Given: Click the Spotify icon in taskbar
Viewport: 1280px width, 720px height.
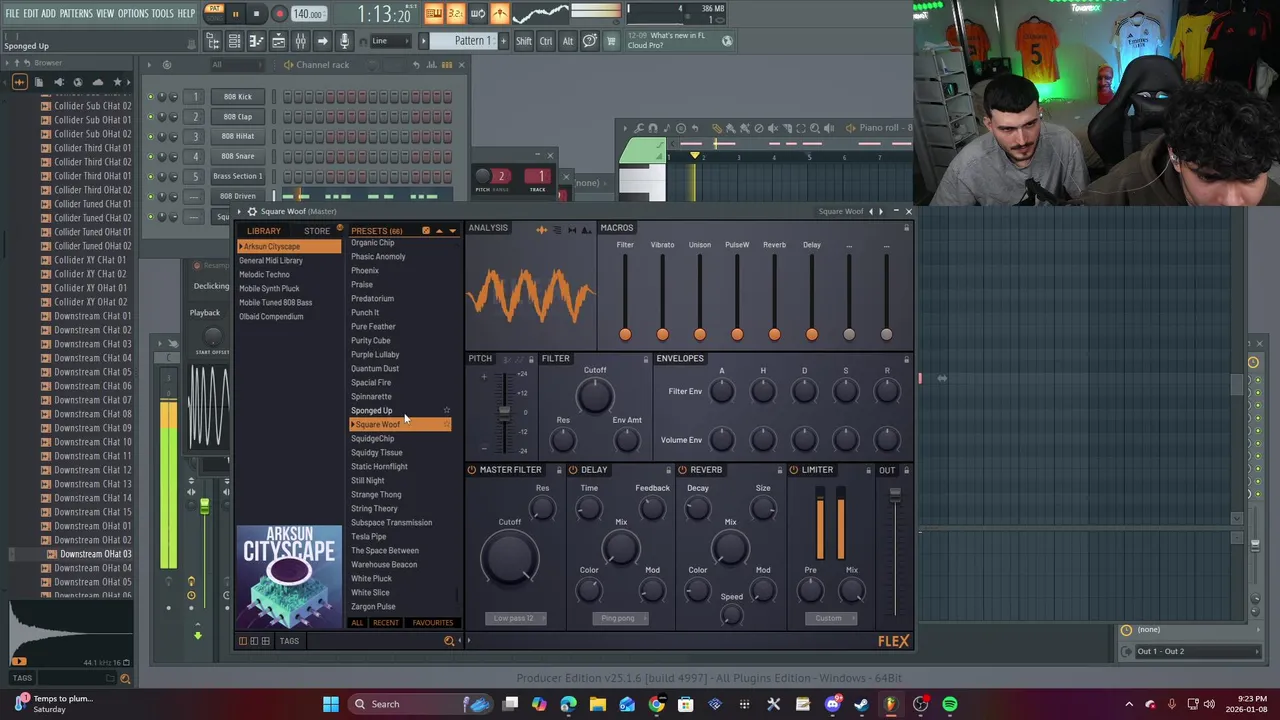Looking at the screenshot, I should pos(950,704).
